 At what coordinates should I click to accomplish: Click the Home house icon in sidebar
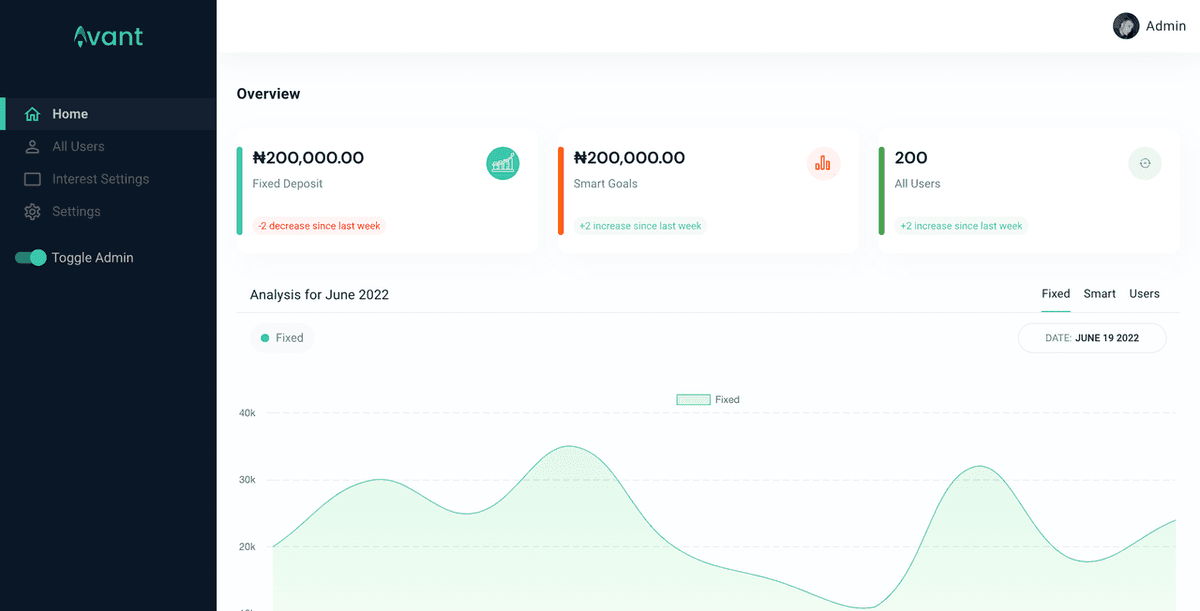point(32,114)
